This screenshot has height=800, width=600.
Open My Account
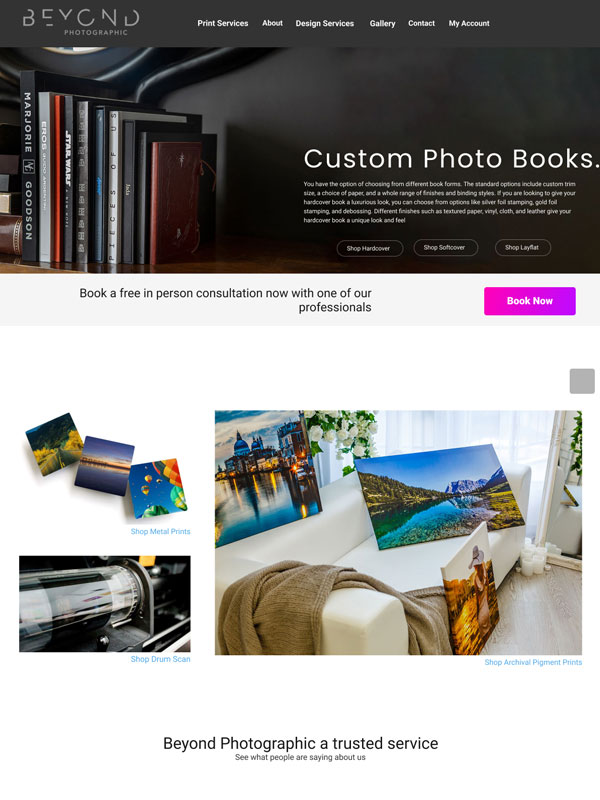tap(469, 23)
